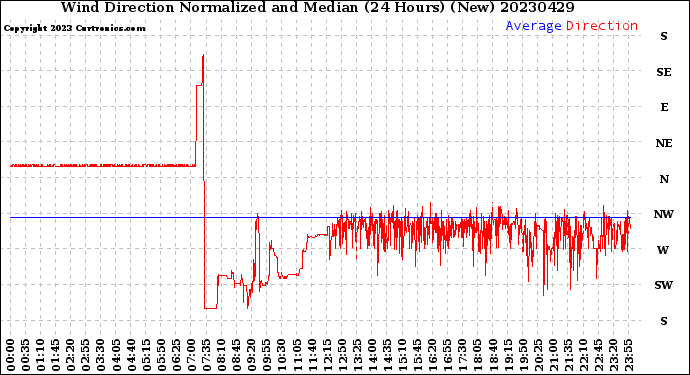
Task: Select the 05:15 time axis label
Action: (146, 355)
